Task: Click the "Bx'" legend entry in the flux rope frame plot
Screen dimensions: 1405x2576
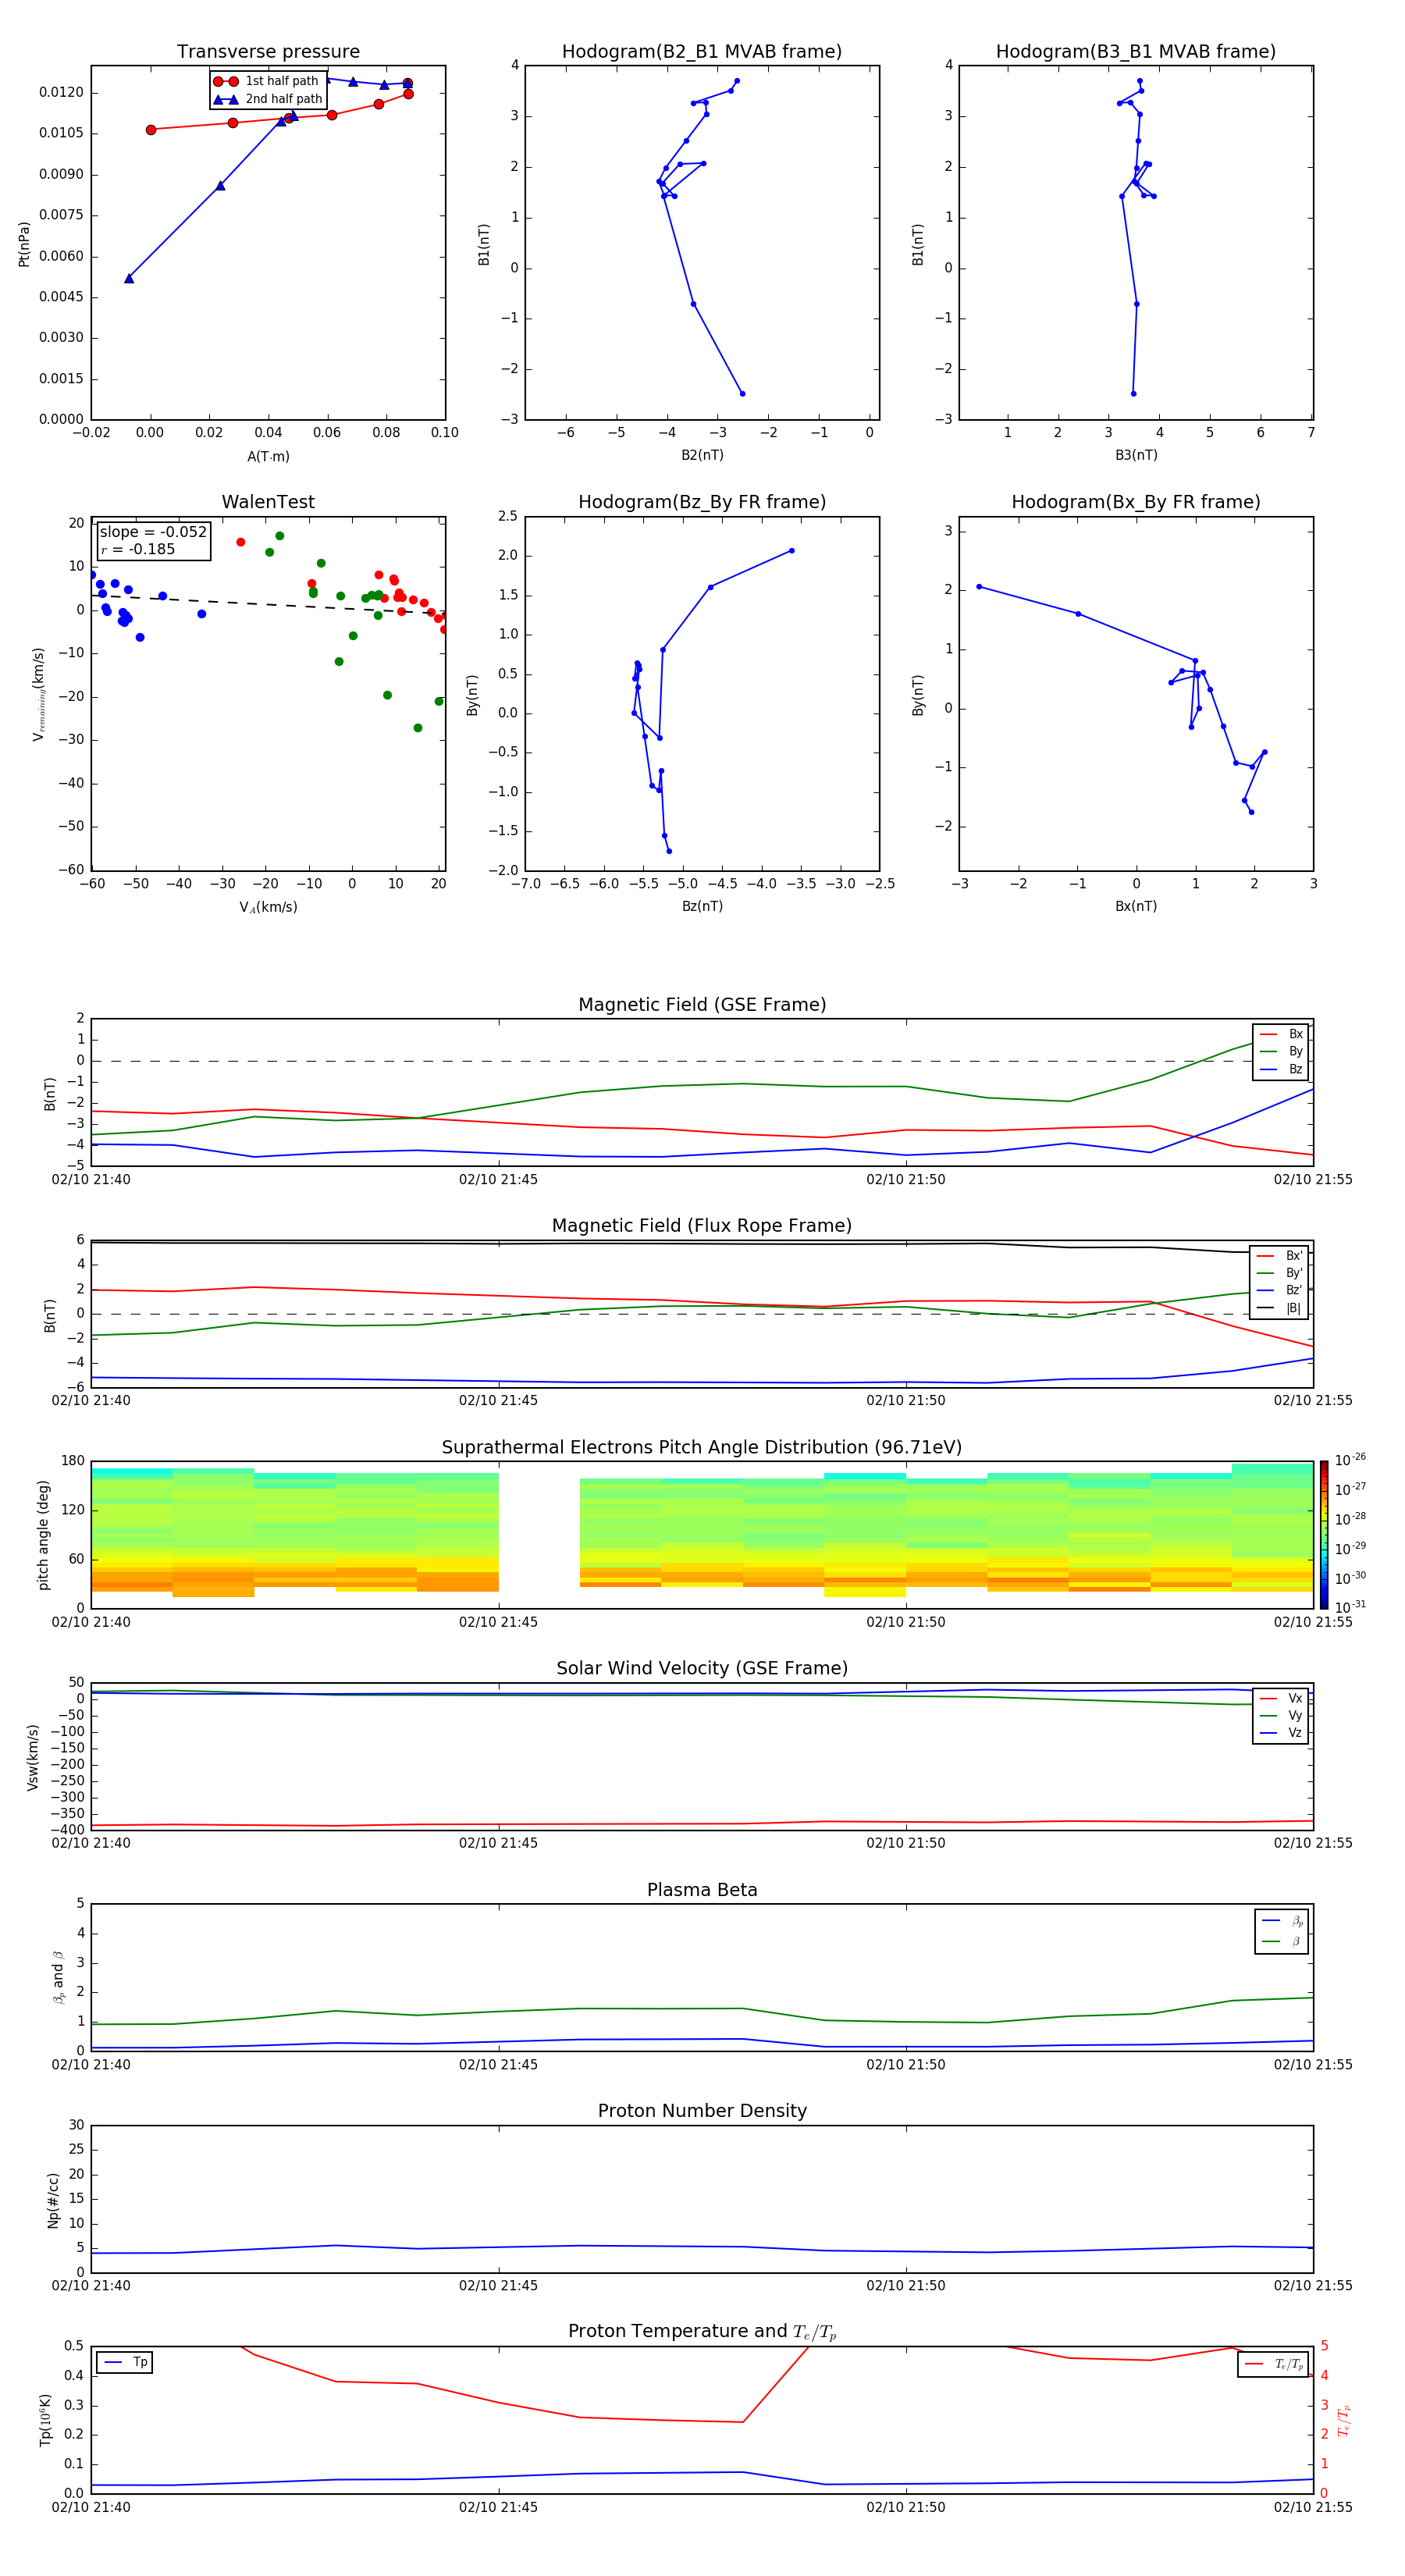Action: point(1279,1256)
